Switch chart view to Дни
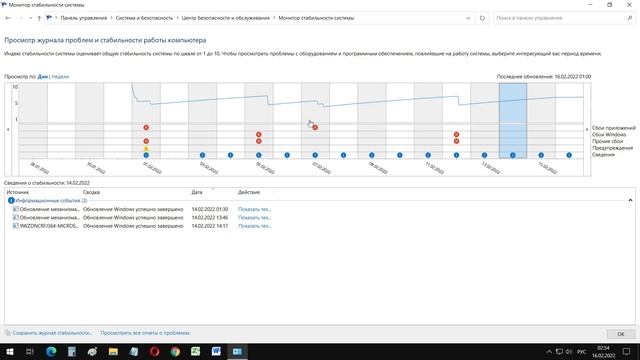The width and height of the screenshot is (640, 360). (42, 76)
